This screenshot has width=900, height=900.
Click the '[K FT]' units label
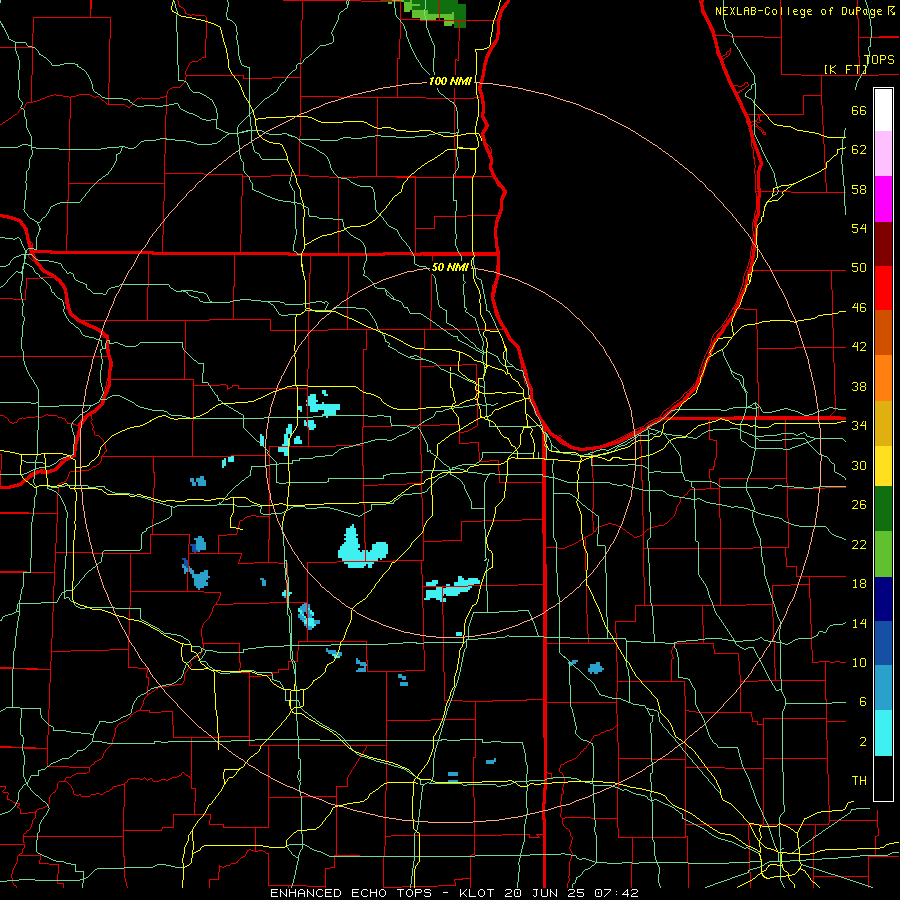[x=845, y=69]
